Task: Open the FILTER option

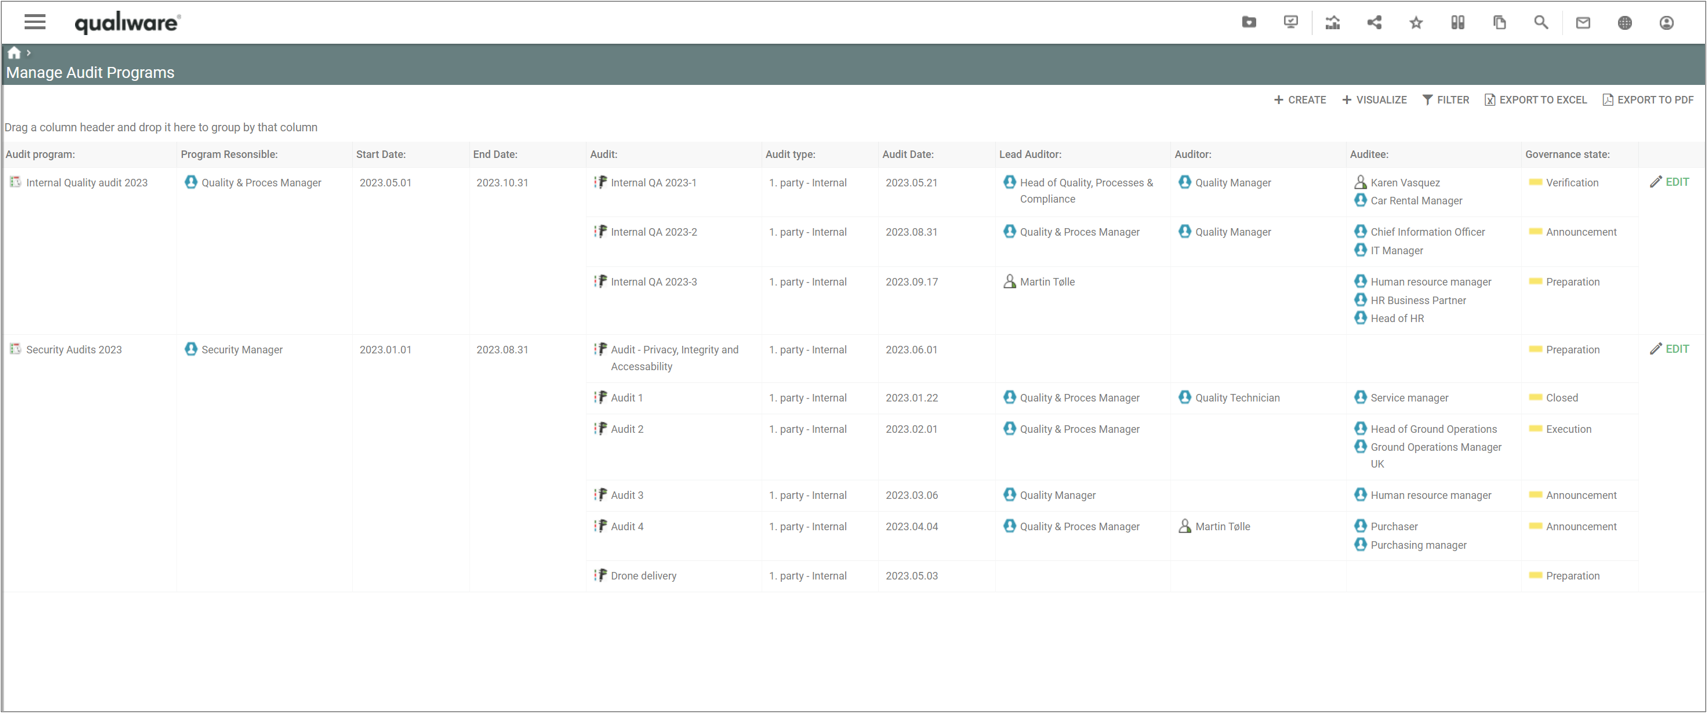Action: click(1446, 100)
